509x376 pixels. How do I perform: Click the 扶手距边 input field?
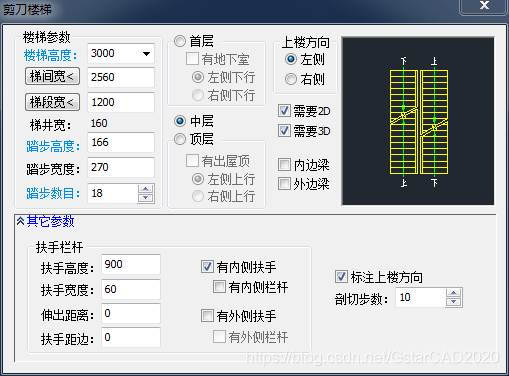pyautogui.click(x=131, y=337)
